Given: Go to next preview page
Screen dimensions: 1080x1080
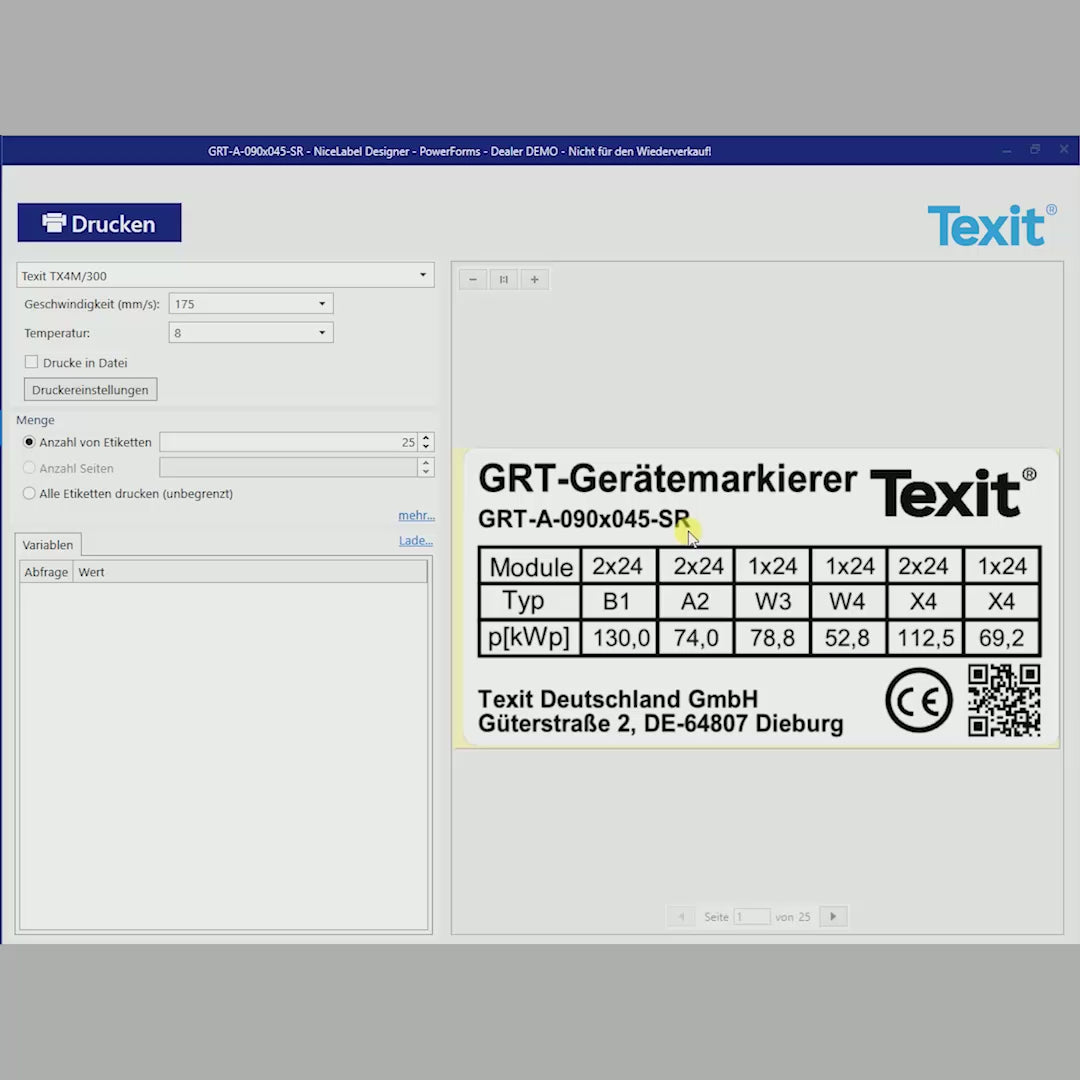Looking at the screenshot, I should (833, 917).
